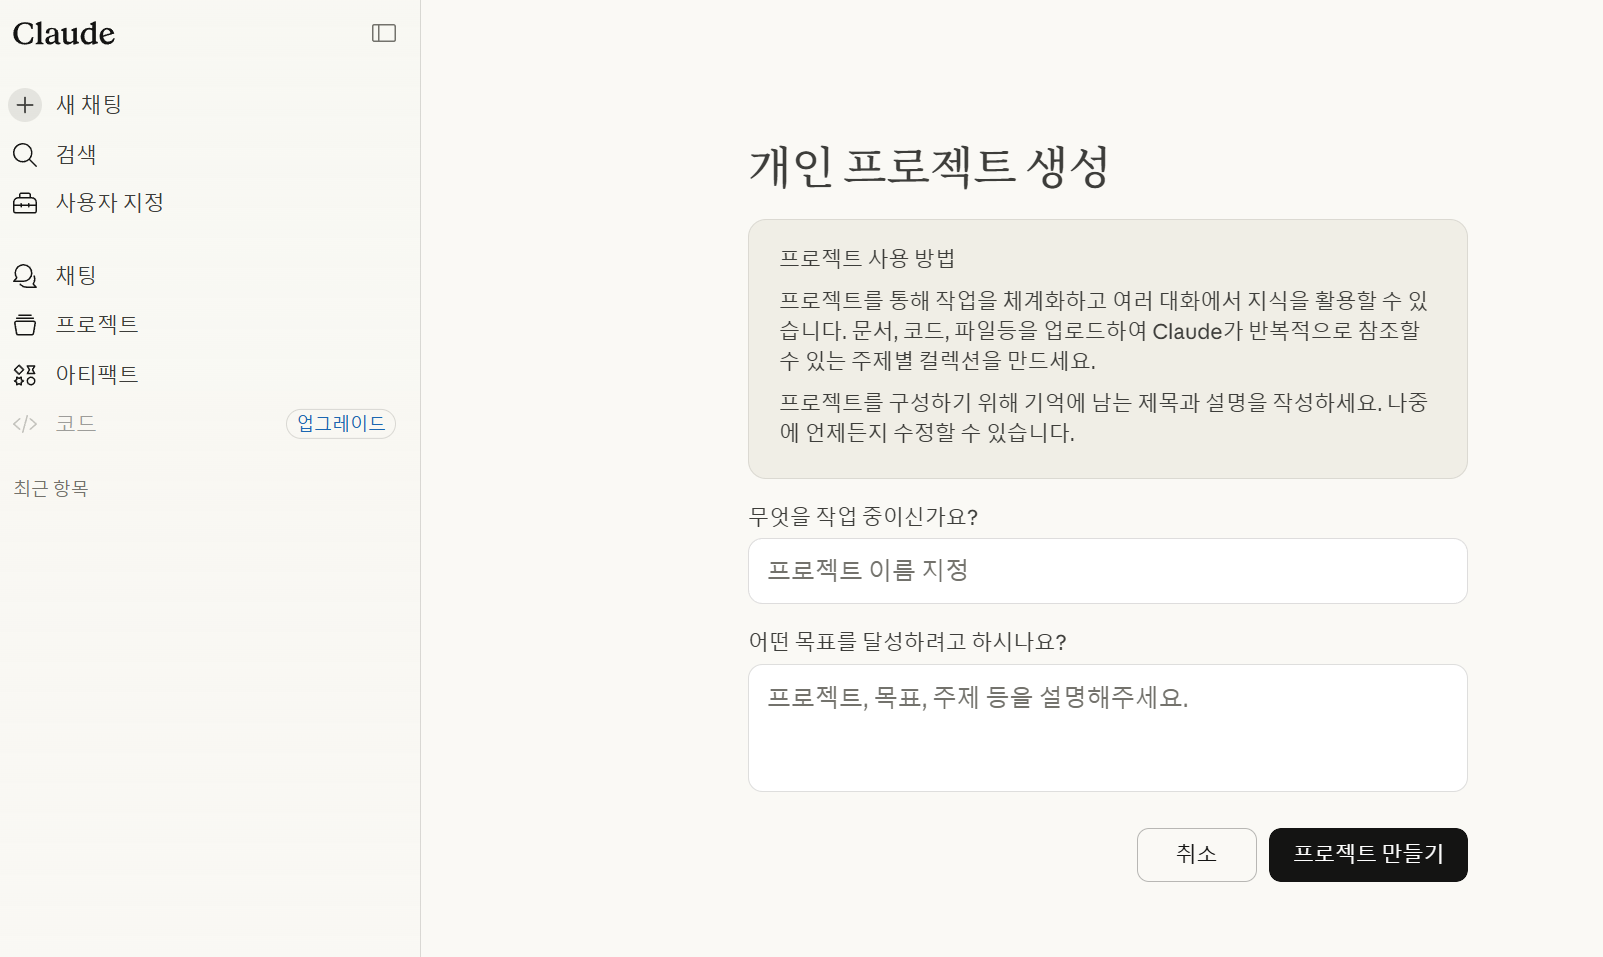
Task: Click the 프로젝트 만들기 button
Action: [x=1367, y=854]
